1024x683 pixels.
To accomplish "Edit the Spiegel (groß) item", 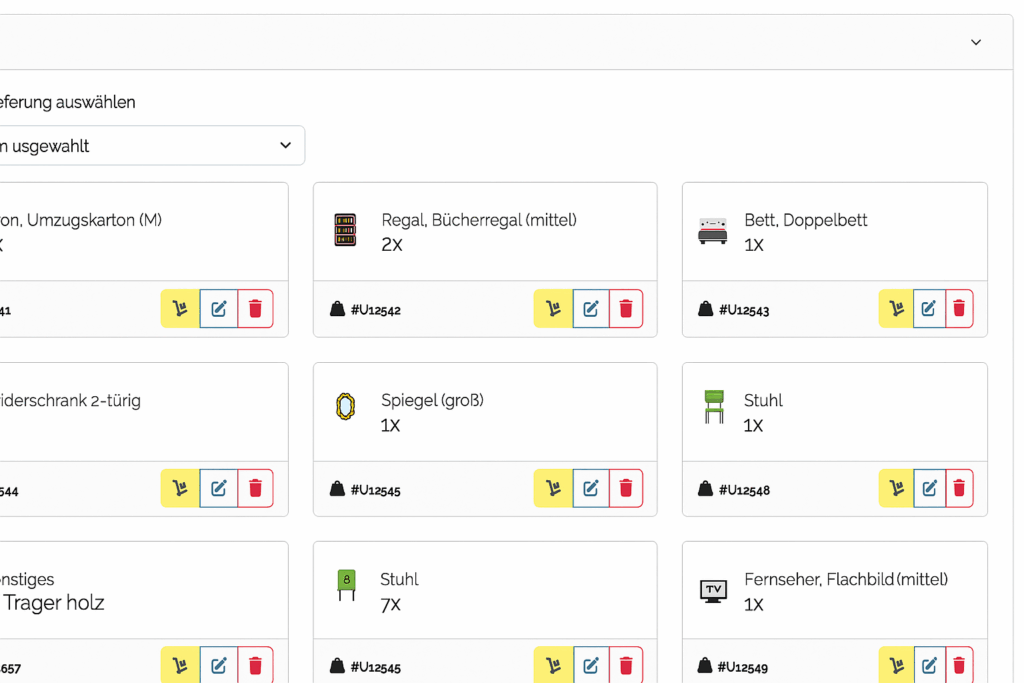I will (591, 488).
